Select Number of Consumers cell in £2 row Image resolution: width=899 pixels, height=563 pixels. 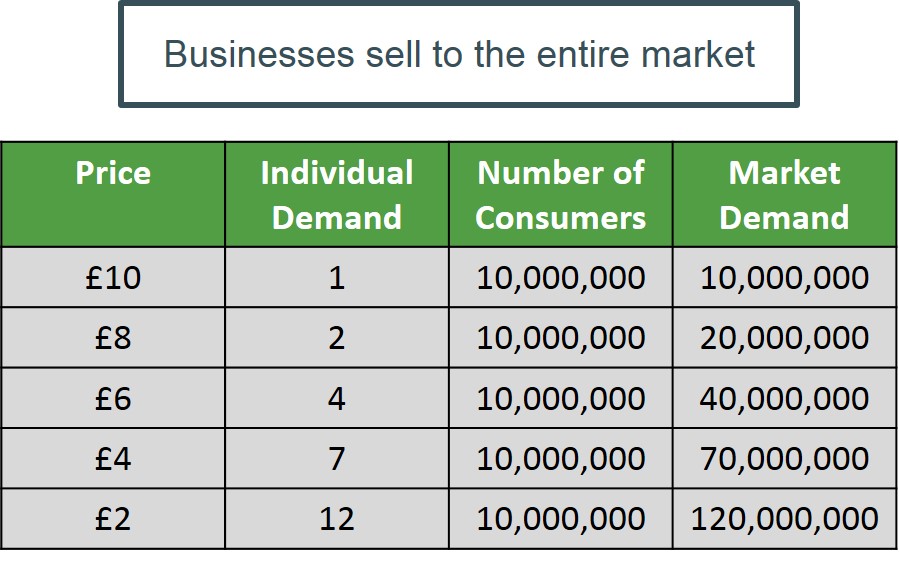click(560, 519)
